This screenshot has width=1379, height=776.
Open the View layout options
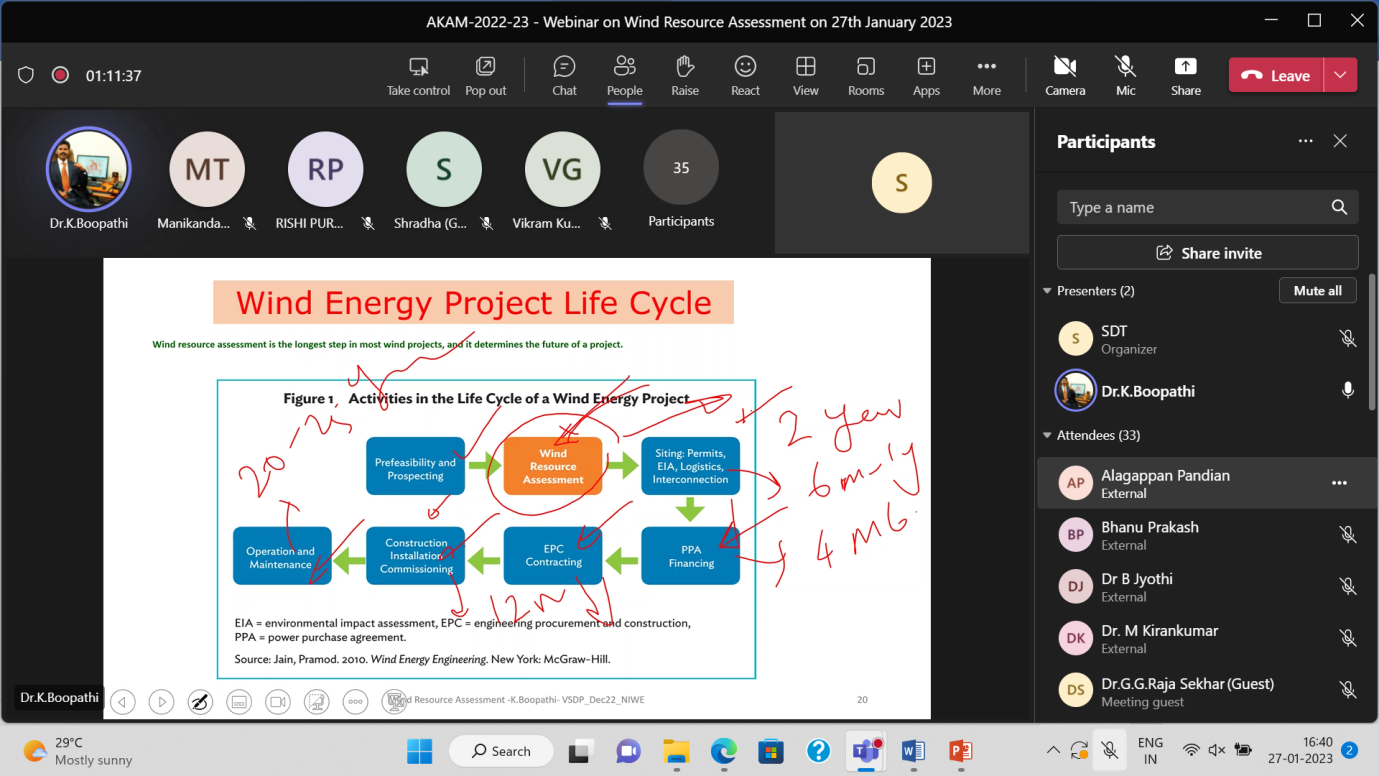coord(805,76)
